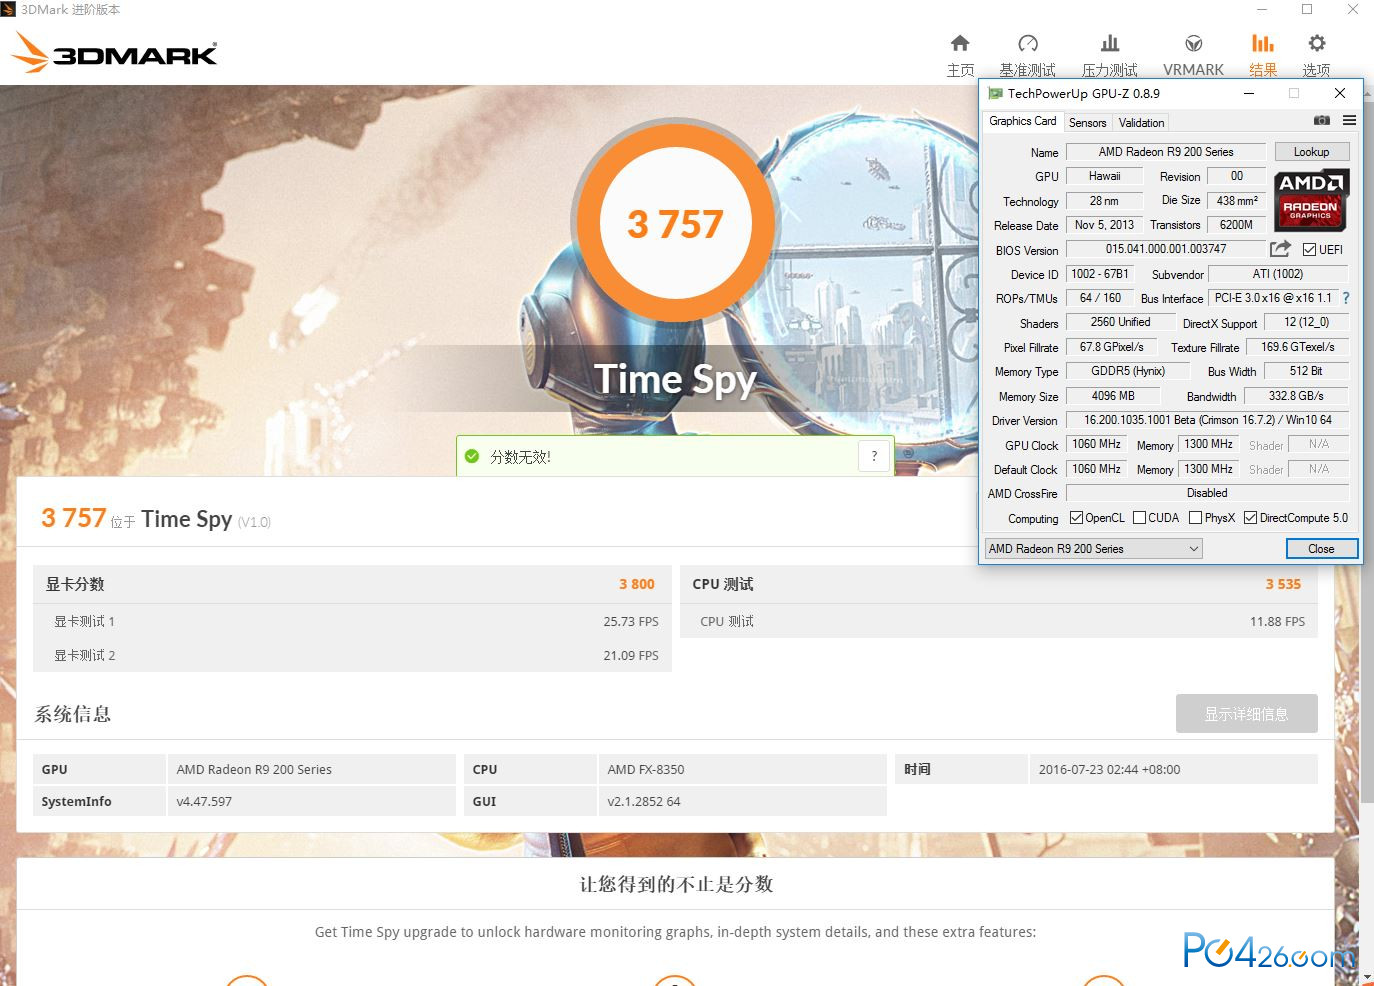1374x986 pixels.
Task: Toggle the DirectCompute 5.0 checkbox
Action: click(x=1250, y=518)
